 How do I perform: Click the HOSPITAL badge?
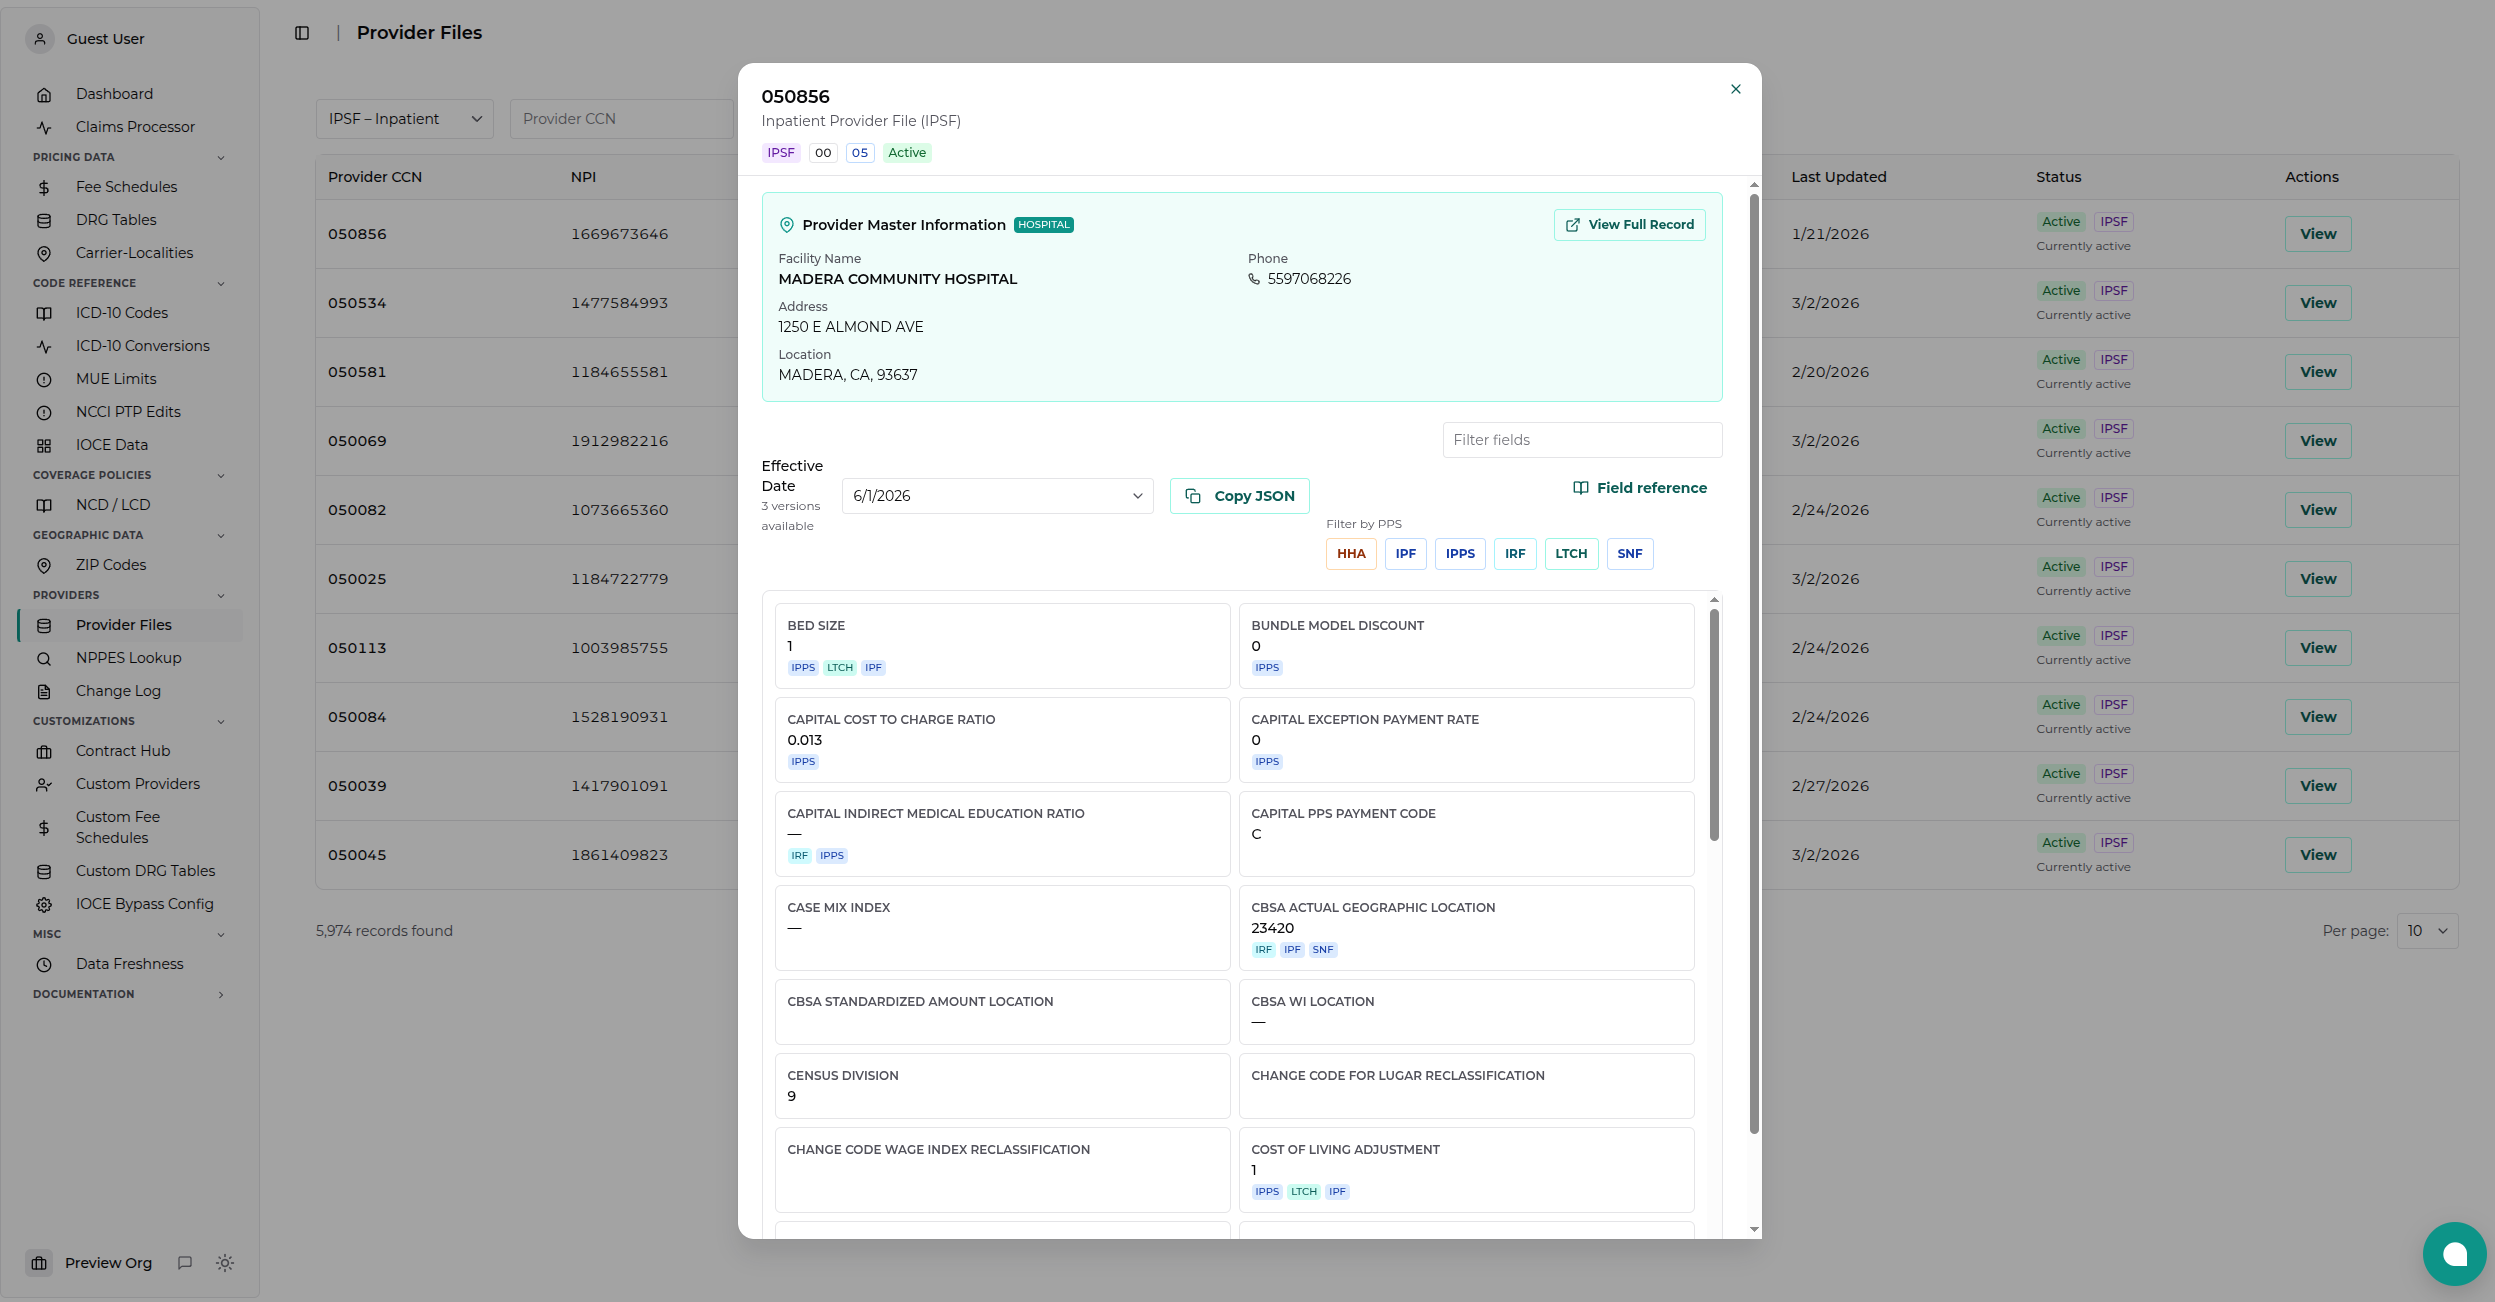(1044, 225)
